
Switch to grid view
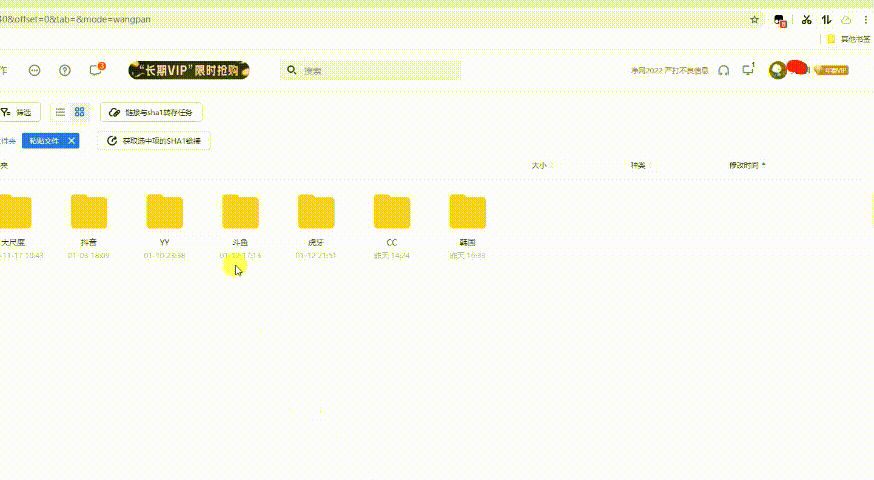(x=80, y=113)
